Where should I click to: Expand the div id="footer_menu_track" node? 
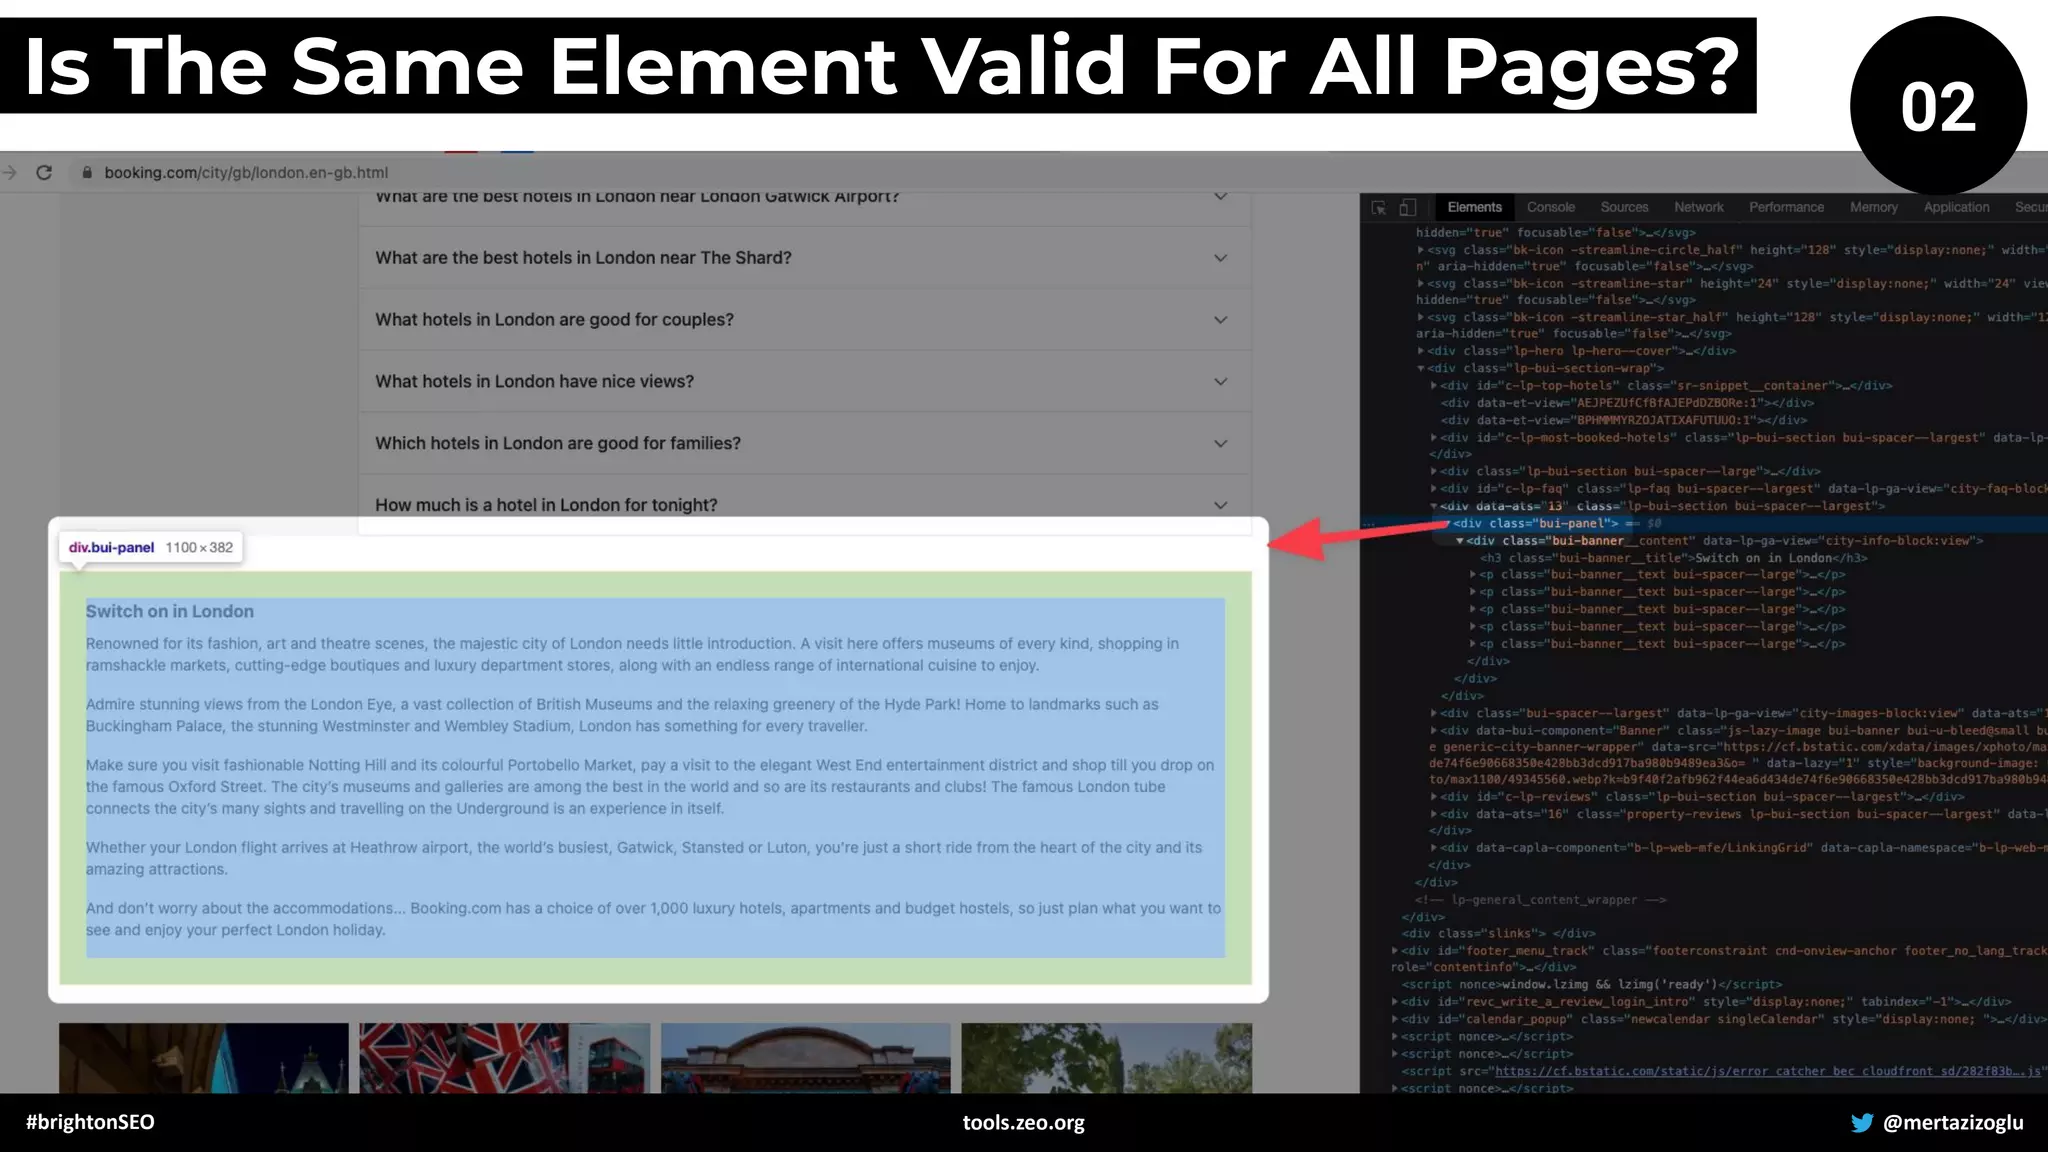click(x=1395, y=951)
